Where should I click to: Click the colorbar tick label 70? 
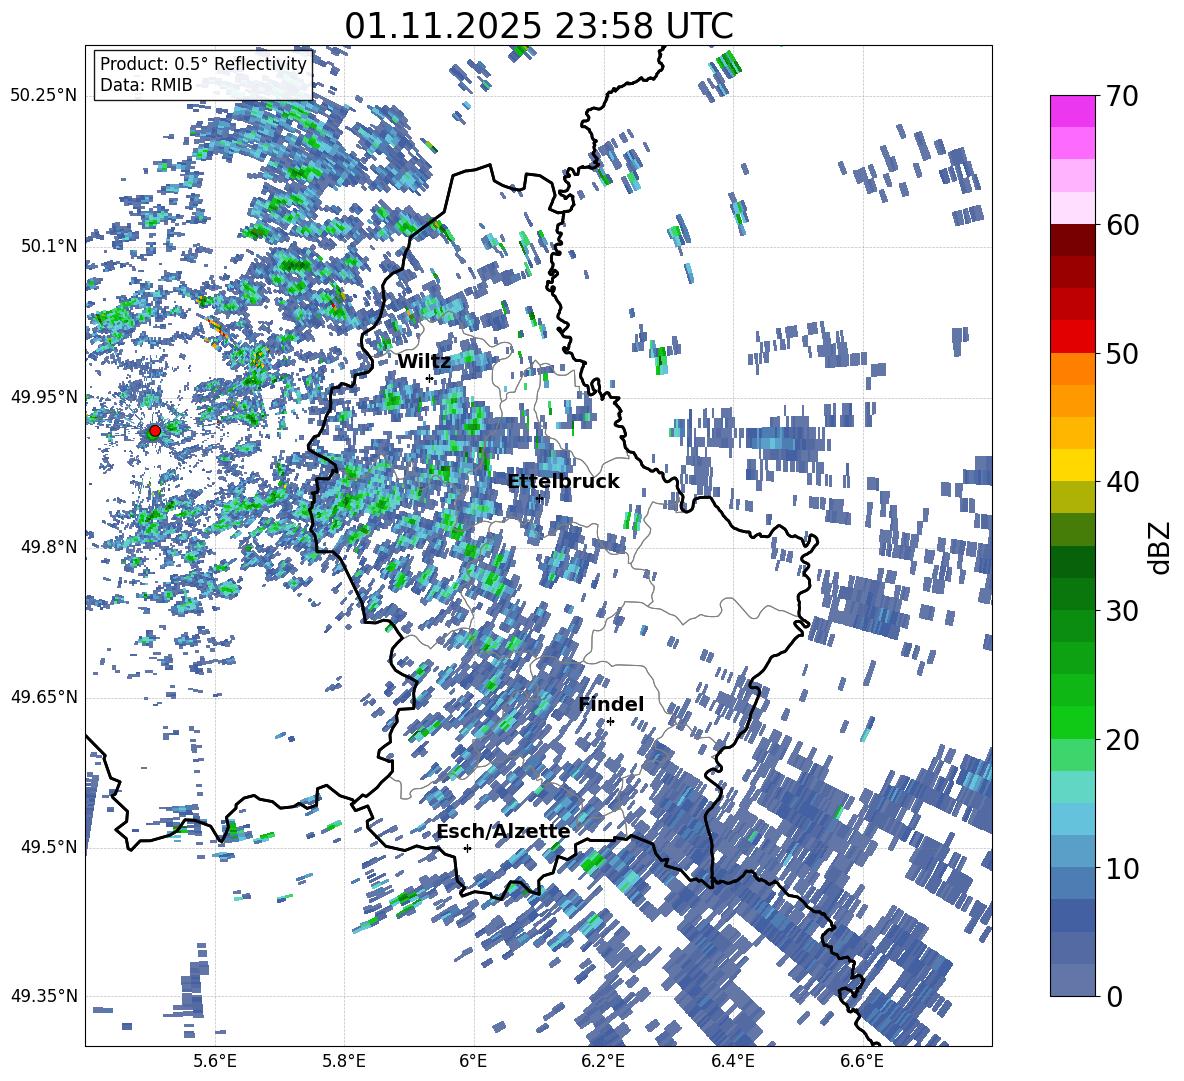click(1121, 96)
